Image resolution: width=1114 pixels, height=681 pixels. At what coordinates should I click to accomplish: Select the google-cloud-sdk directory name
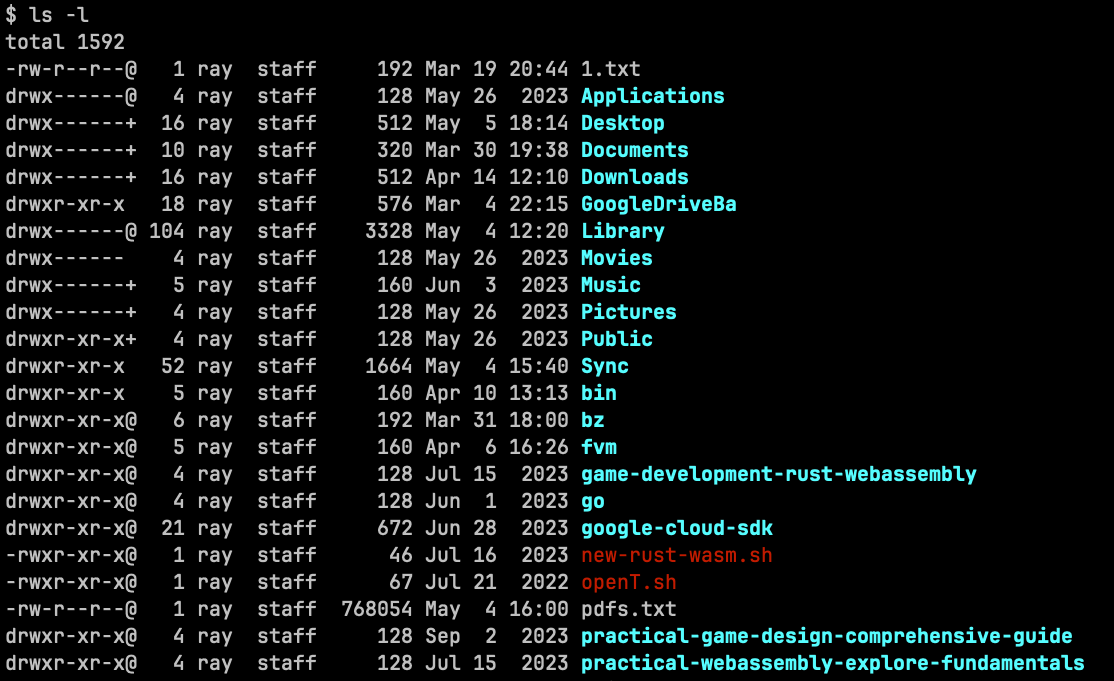(676, 528)
